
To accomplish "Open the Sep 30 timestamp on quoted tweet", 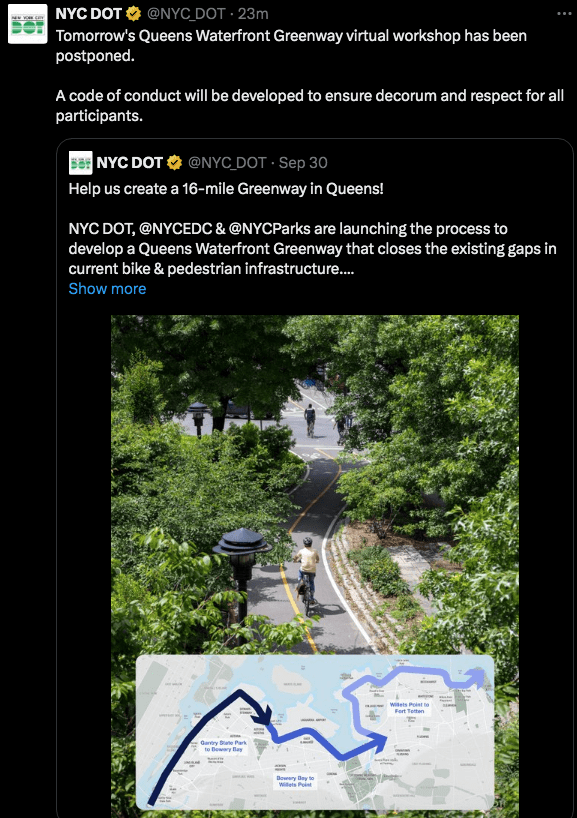I will pyautogui.click(x=303, y=163).
